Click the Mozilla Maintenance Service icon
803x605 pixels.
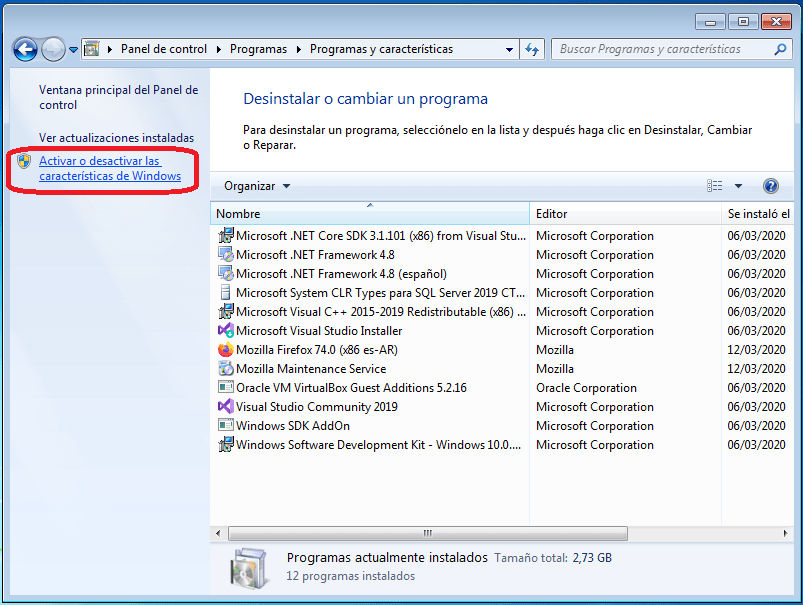(225, 369)
